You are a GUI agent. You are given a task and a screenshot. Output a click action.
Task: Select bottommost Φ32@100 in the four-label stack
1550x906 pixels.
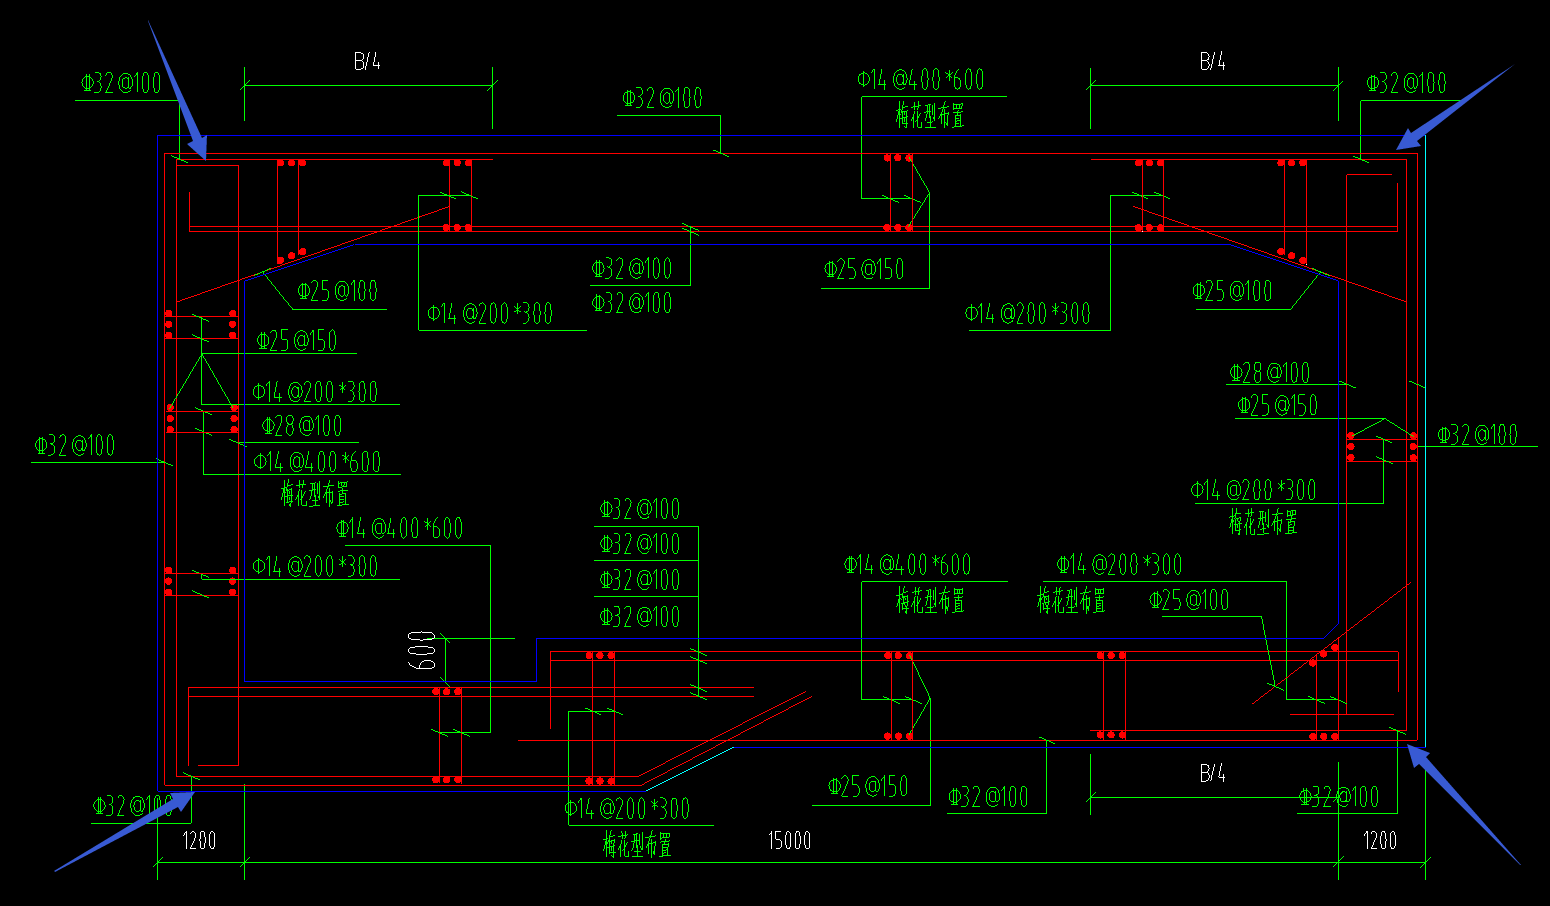click(640, 617)
